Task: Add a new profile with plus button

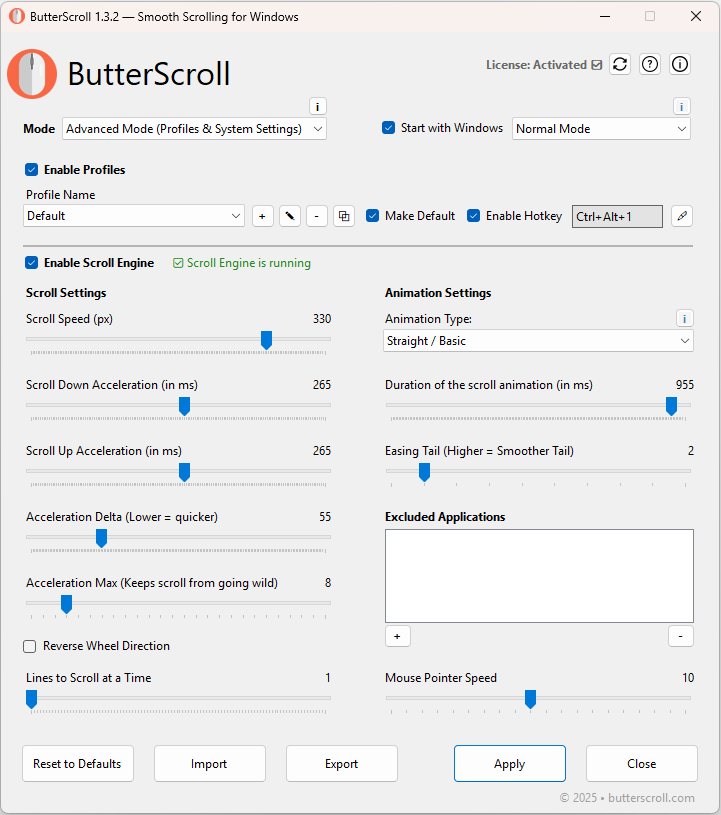Action: pos(263,216)
